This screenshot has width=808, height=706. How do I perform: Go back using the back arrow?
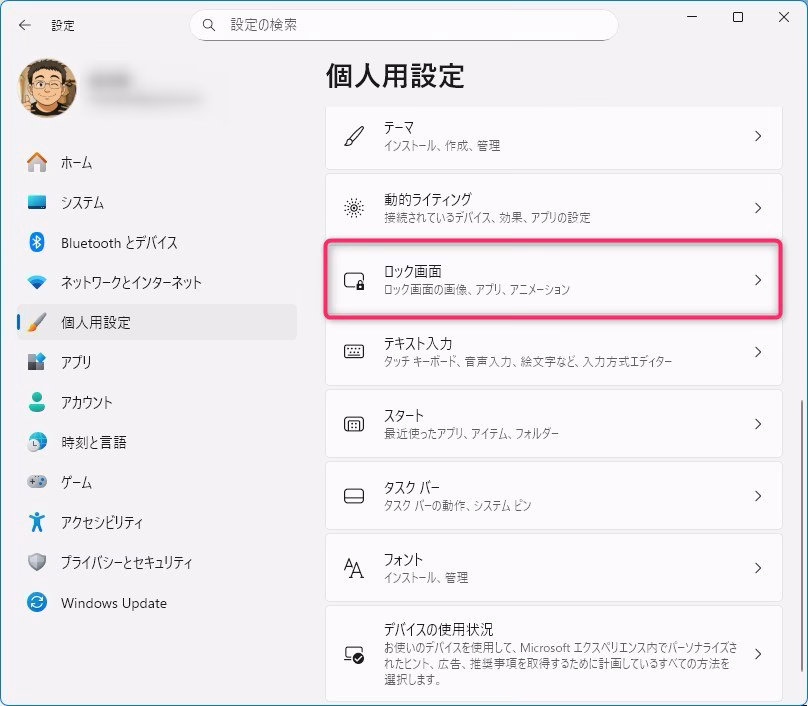tap(25, 25)
